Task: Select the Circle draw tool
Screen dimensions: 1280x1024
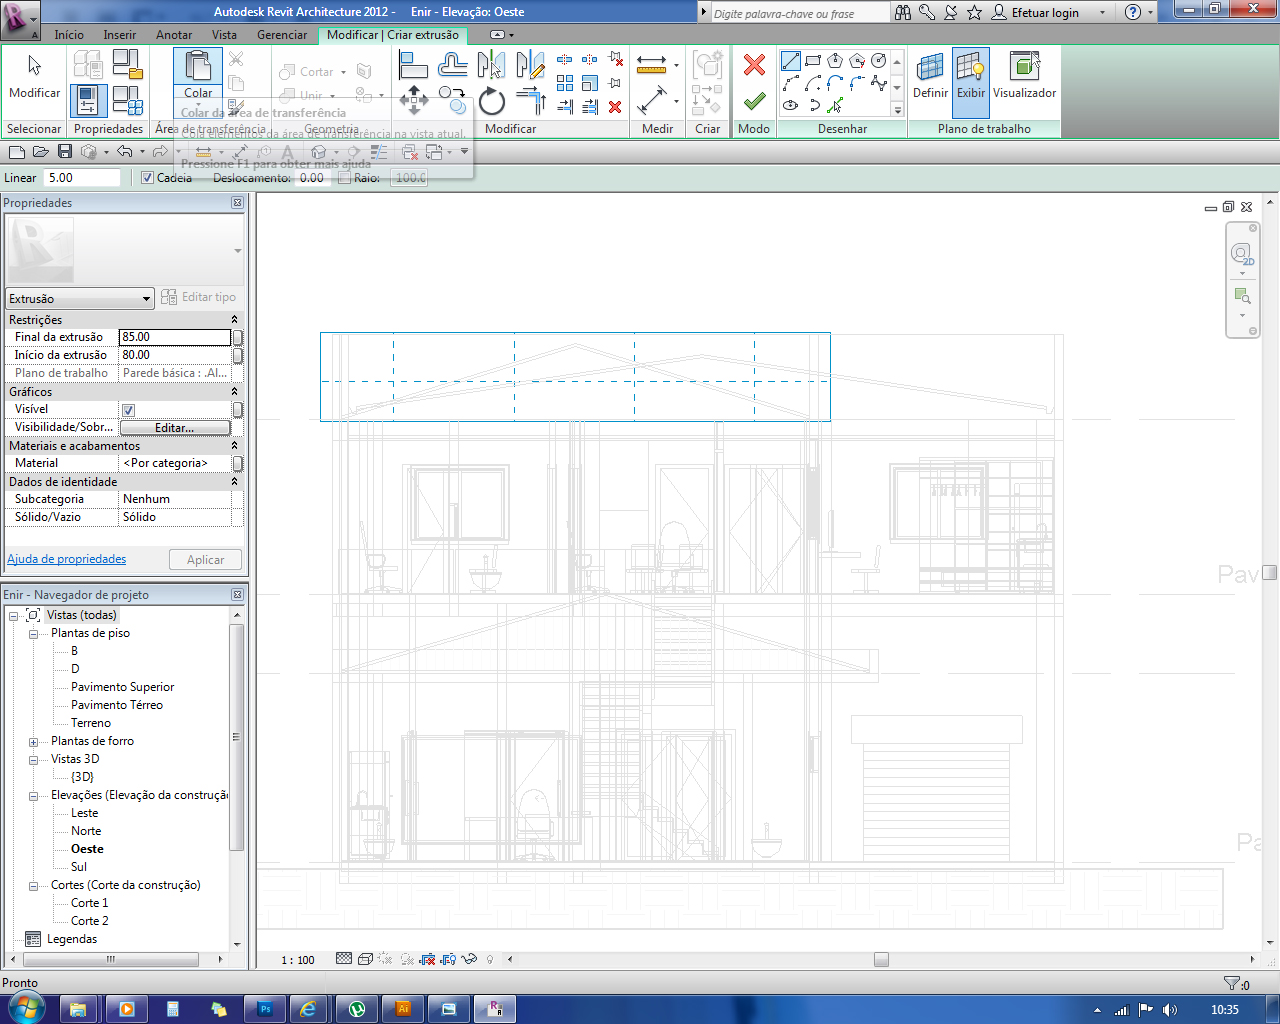Action: tap(879, 61)
